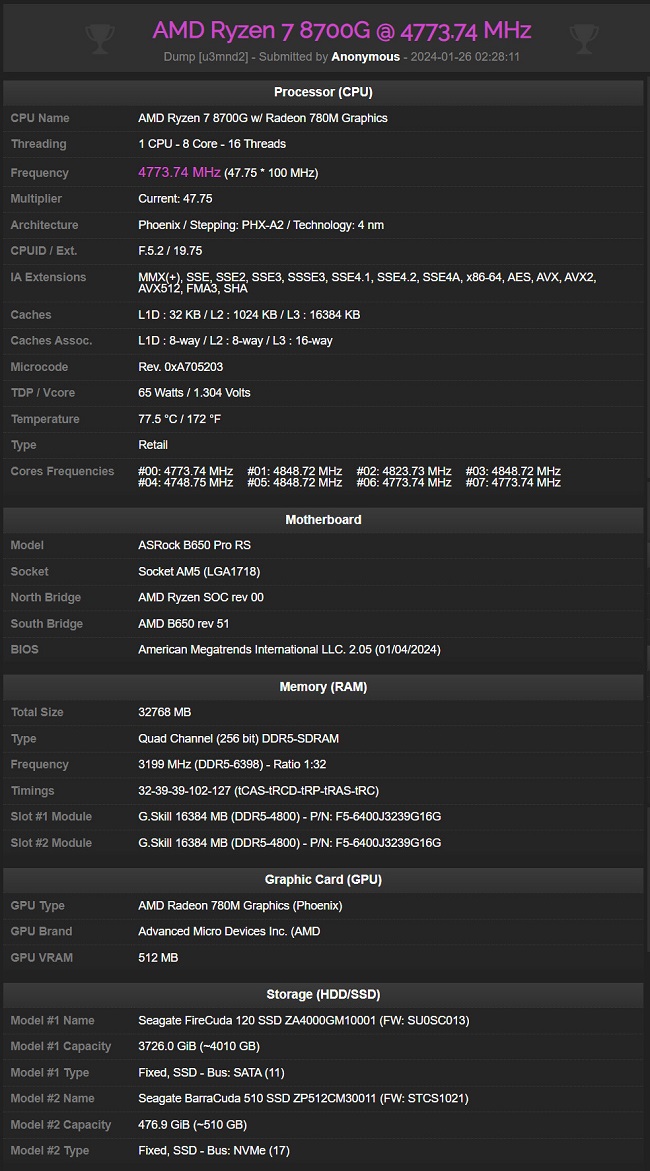
Task: Click the memory Timings value row
Action: point(258,790)
